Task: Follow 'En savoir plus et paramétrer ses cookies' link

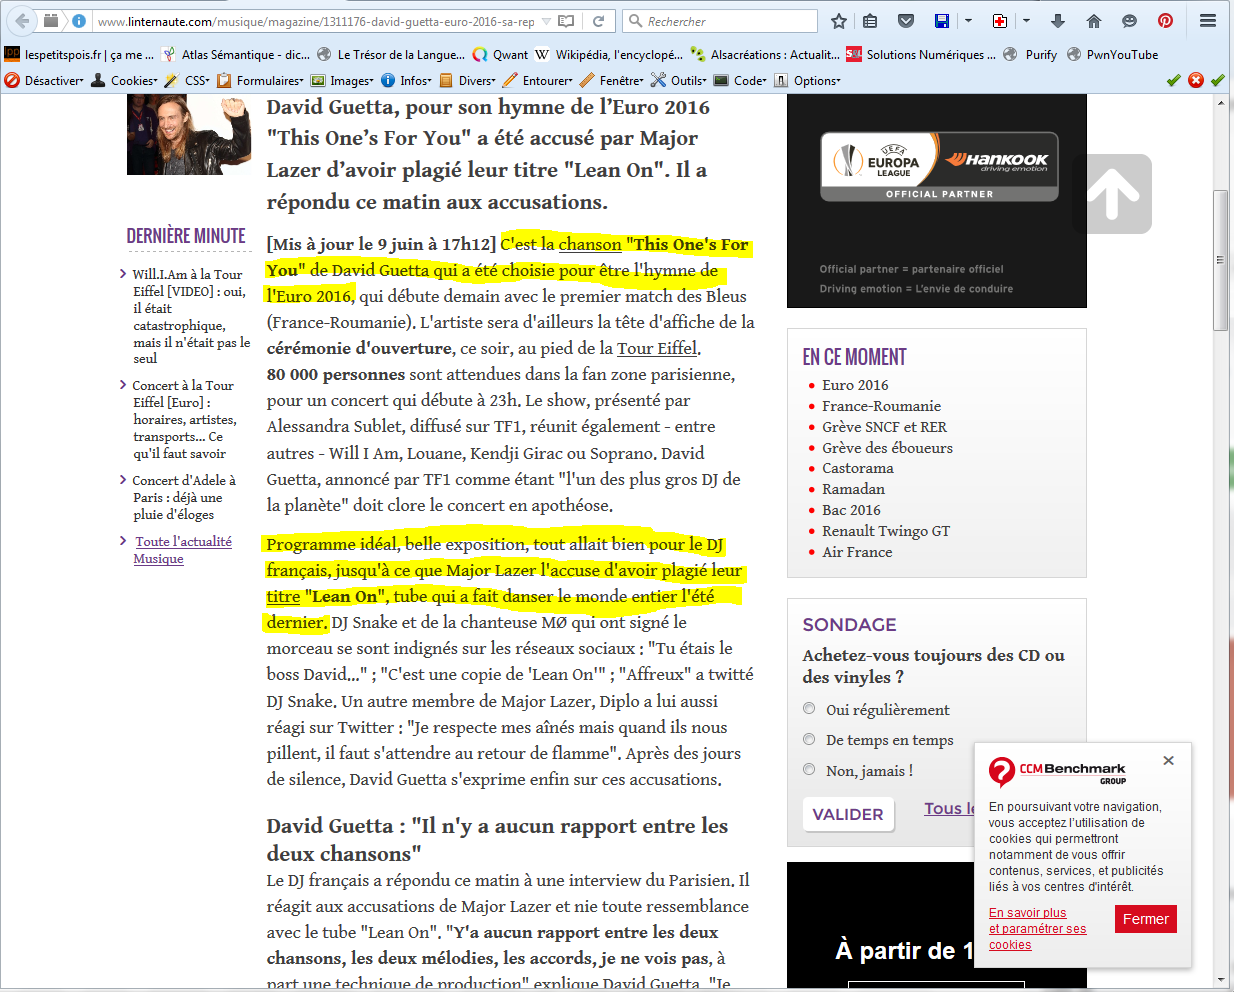Action: (1037, 929)
